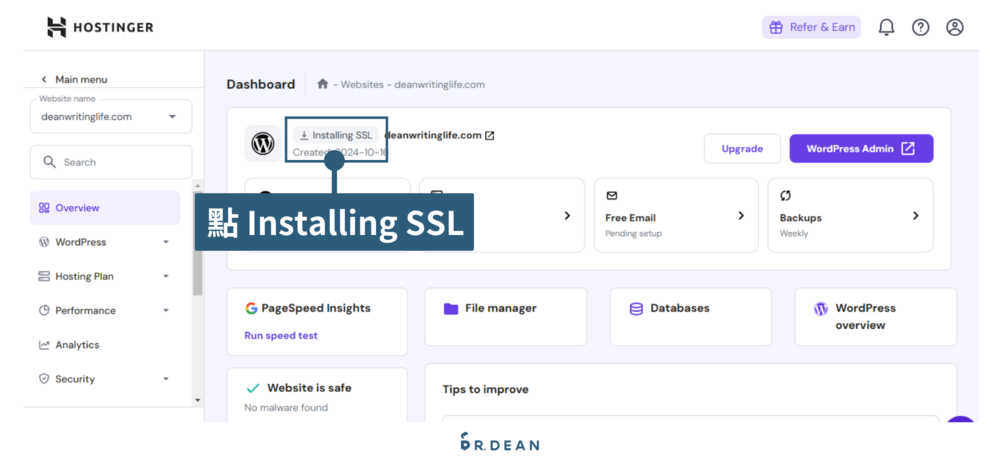Click the File manager folder icon
This screenshot has height=469, width=1000.
[451, 308]
